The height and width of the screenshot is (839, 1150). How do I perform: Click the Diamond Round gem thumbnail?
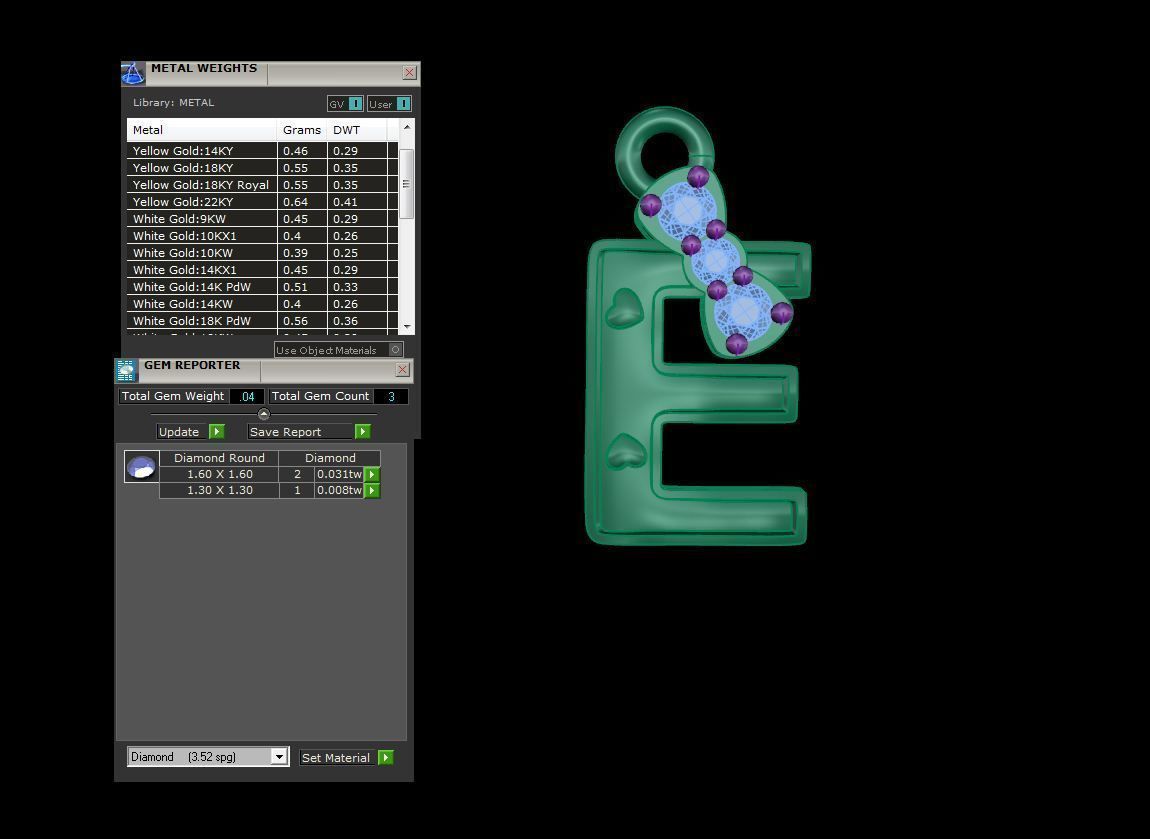(x=142, y=466)
